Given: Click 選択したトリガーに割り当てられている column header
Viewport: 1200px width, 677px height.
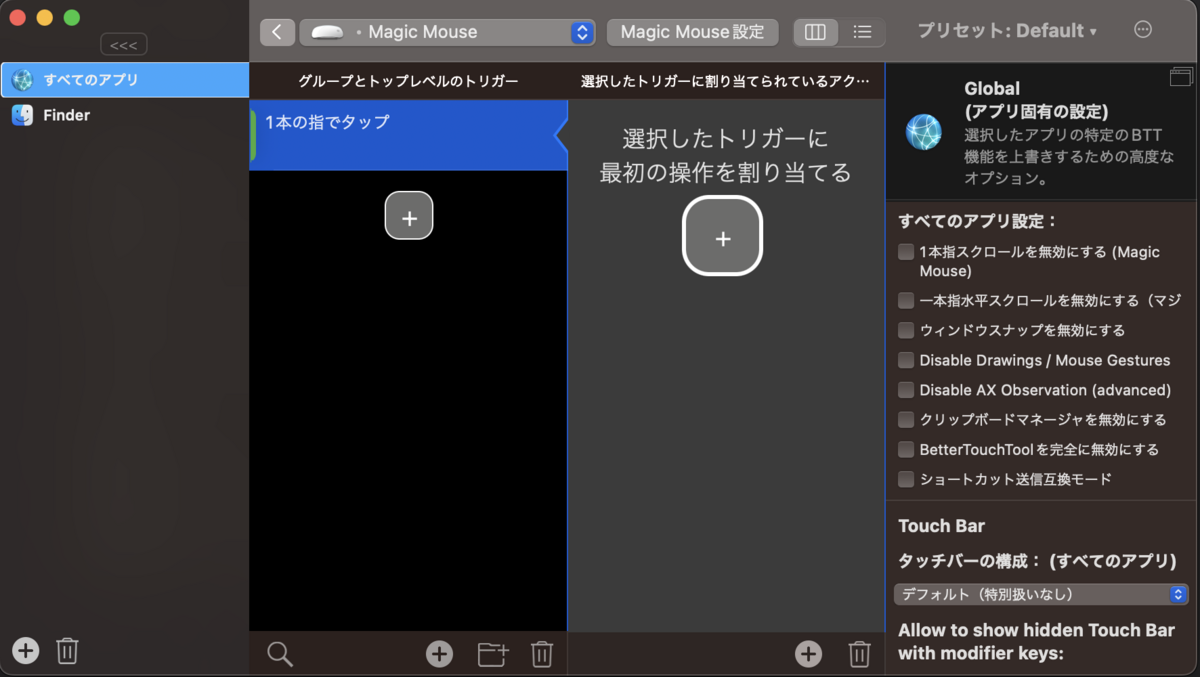Looking at the screenshot, I should [725, 80].
